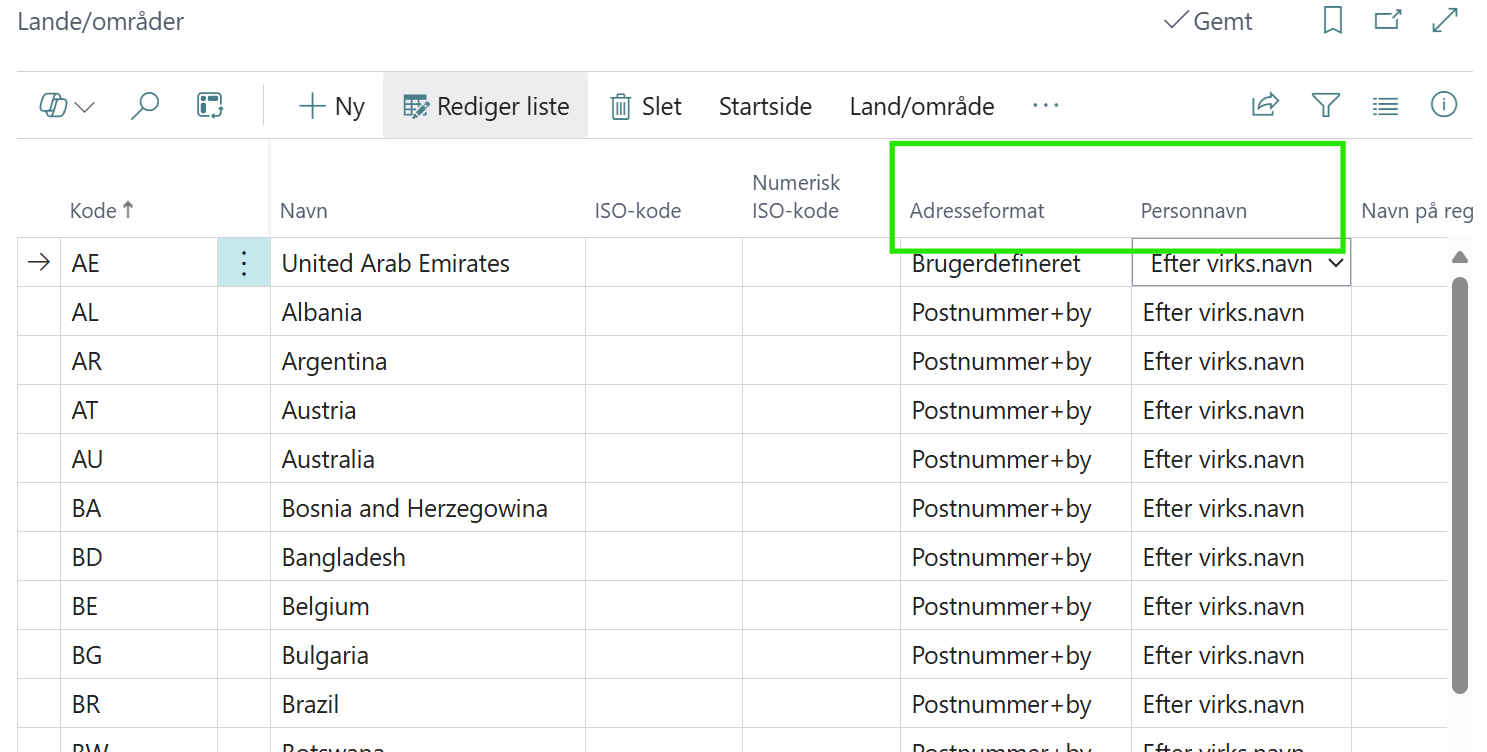Bookmark this page with the bookmark icon

[1332, 20]
